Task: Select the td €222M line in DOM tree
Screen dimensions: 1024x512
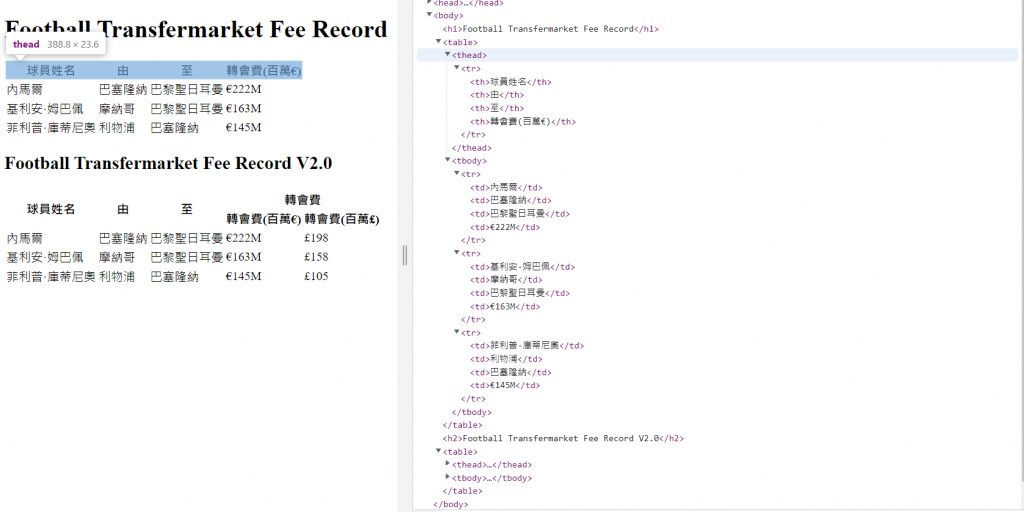Action: click(x=505, y=227)
